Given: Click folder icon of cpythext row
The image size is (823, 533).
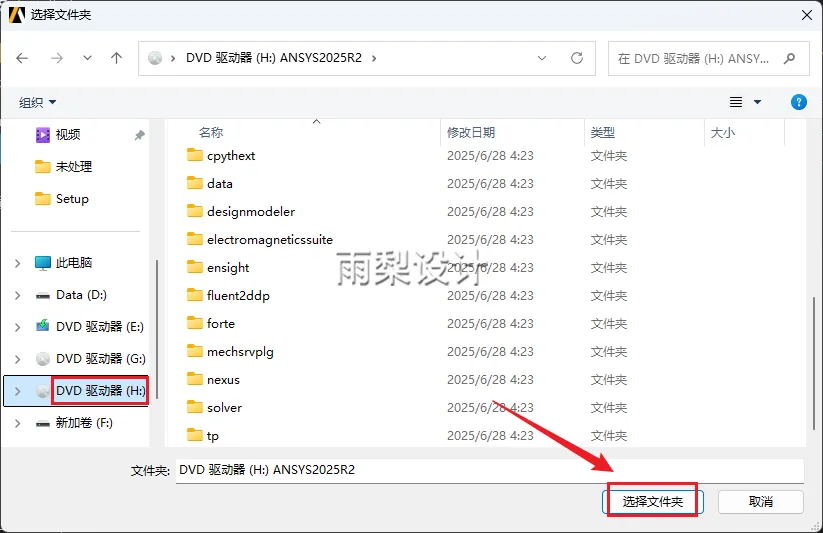Looking at the screenshot, I should (x=195, y=155).
